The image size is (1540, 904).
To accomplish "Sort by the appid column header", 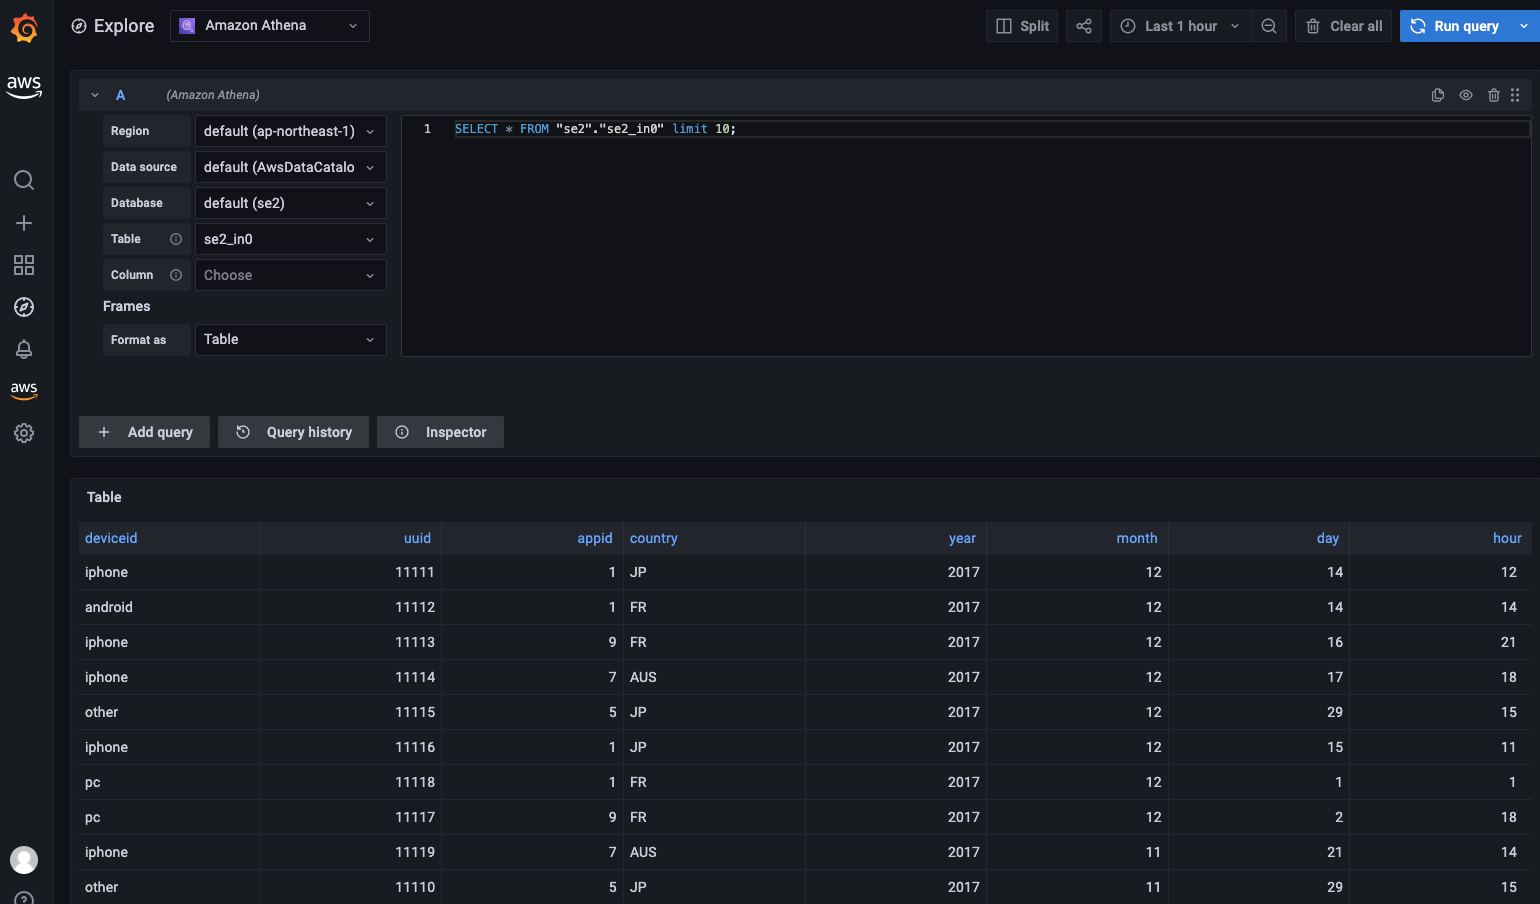I will [x=595, y=538].
